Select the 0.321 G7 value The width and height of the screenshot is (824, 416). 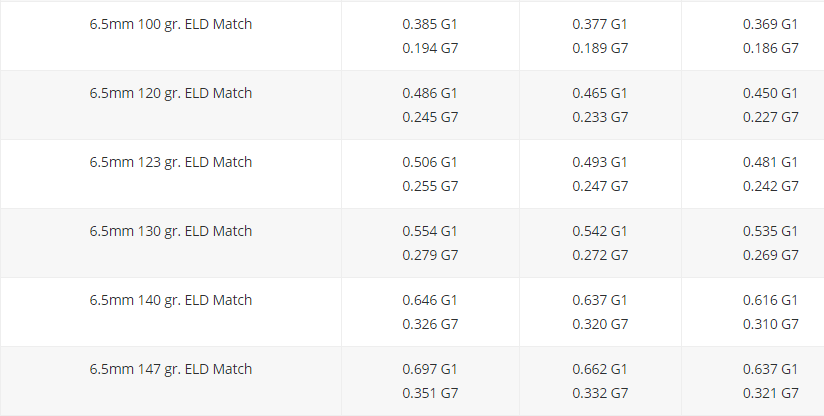(771, 393)
